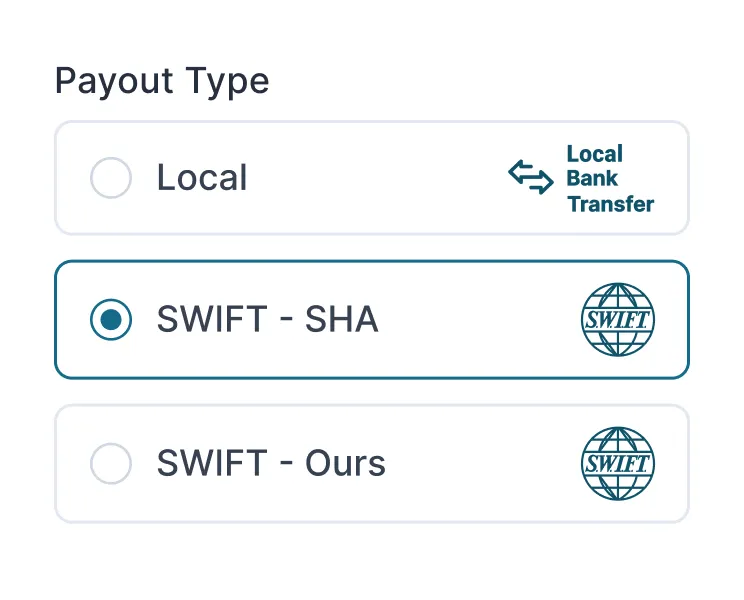Select the SWIFT - SHA radio button

pyautogui.click(x=111, y=320)
